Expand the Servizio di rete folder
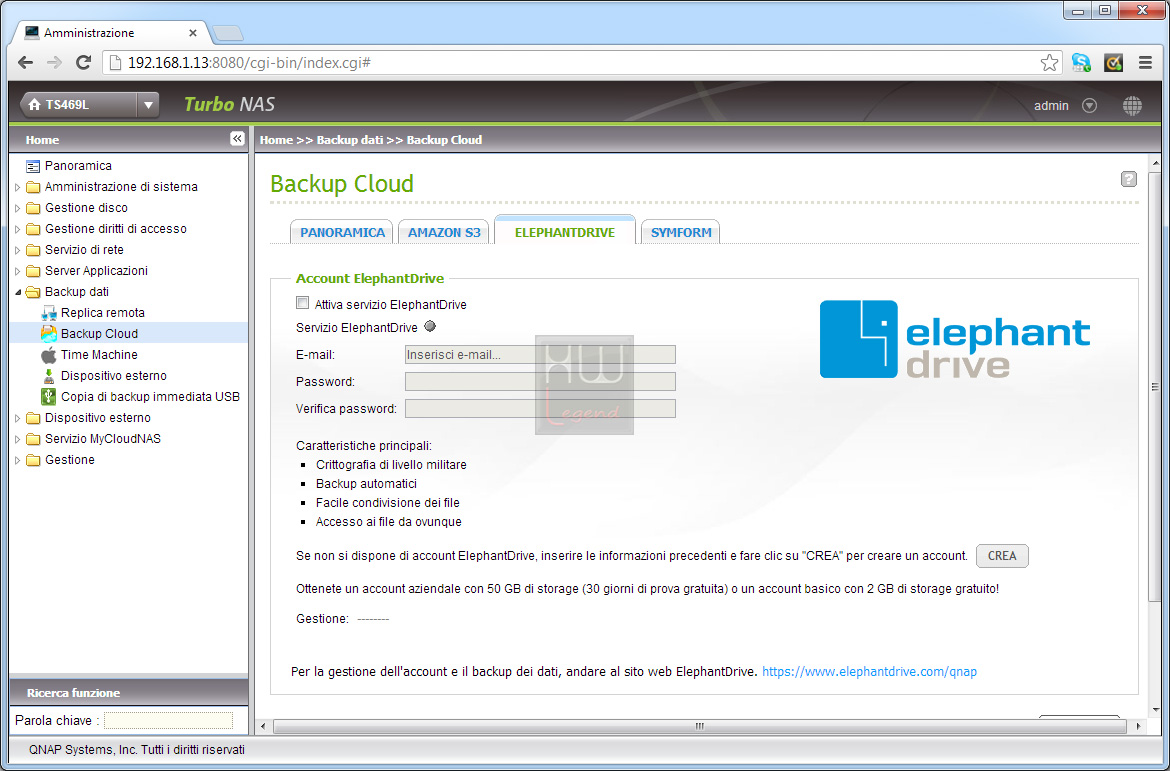1170x771 pixels. pyautogui.click(x=18, y=250)
